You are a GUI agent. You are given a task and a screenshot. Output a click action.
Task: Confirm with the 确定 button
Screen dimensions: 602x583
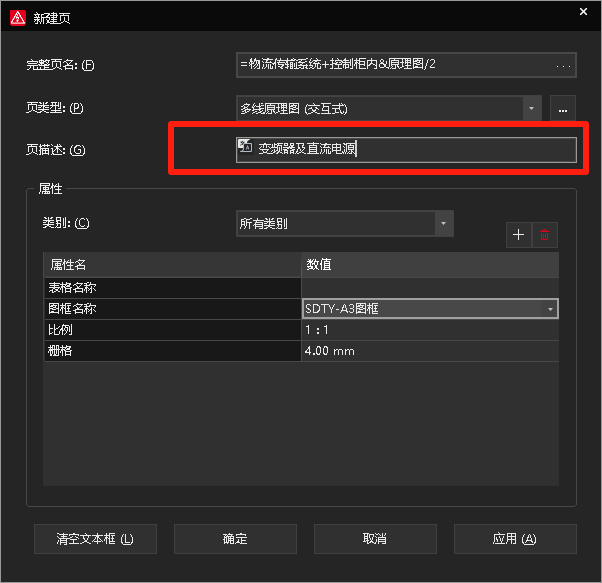(x=235, y=539)
